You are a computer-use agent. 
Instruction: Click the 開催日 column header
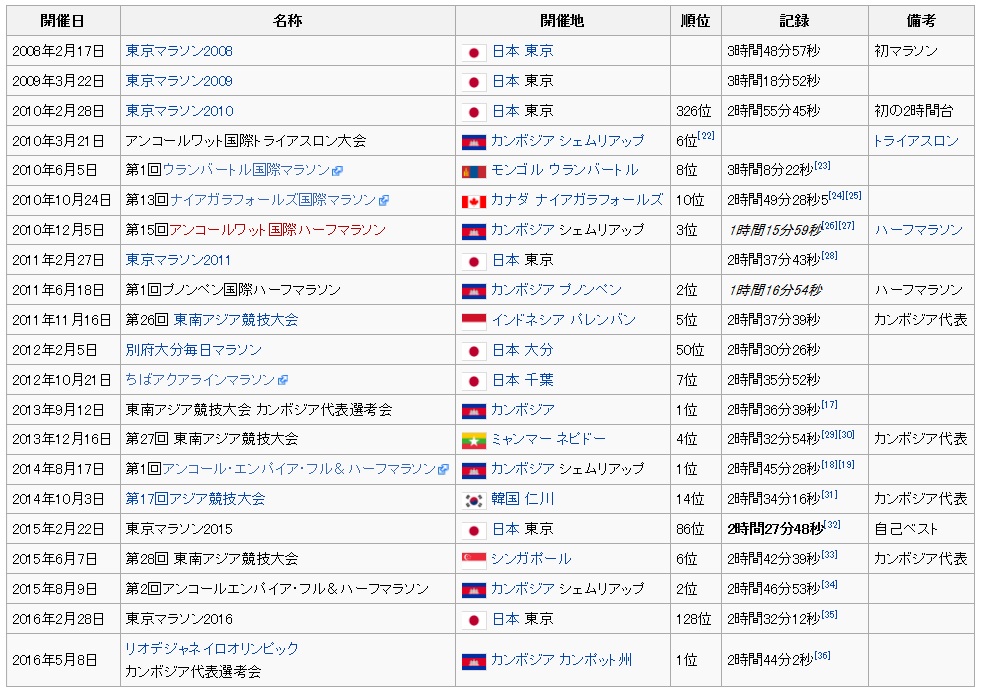[x=63, y=21]
